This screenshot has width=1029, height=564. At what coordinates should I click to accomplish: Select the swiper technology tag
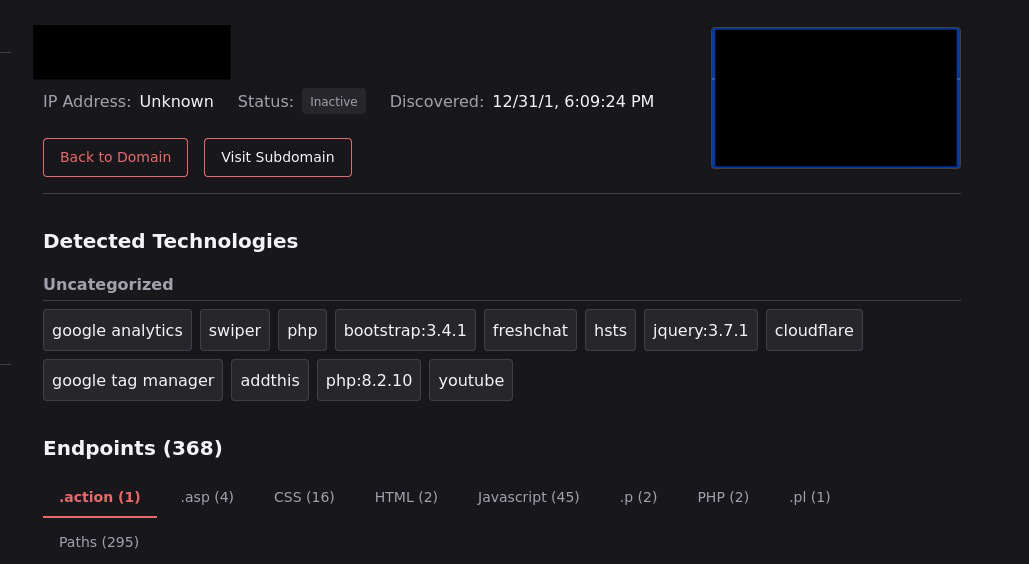(235, 330)
